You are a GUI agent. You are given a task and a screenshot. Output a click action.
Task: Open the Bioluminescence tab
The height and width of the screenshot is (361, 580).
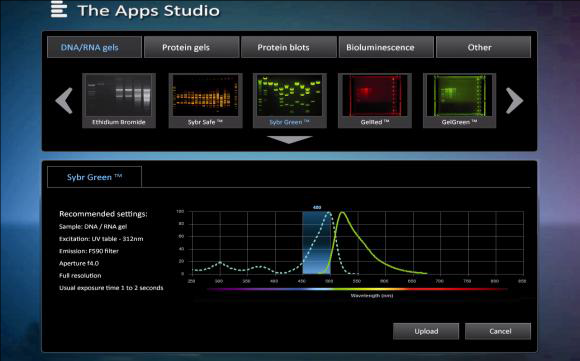[386, 47]
